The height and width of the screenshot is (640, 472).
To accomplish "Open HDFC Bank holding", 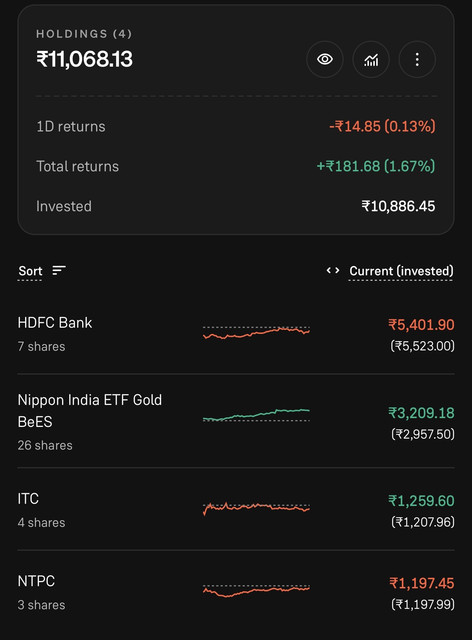I will (x=236, y=334).
